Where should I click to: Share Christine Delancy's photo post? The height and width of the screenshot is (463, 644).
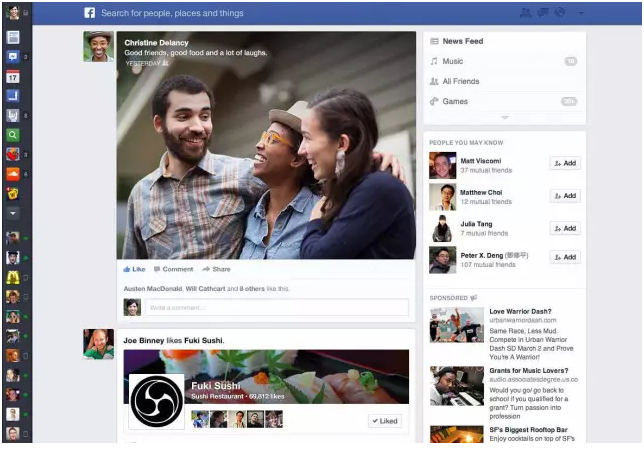tap(216, 269)
